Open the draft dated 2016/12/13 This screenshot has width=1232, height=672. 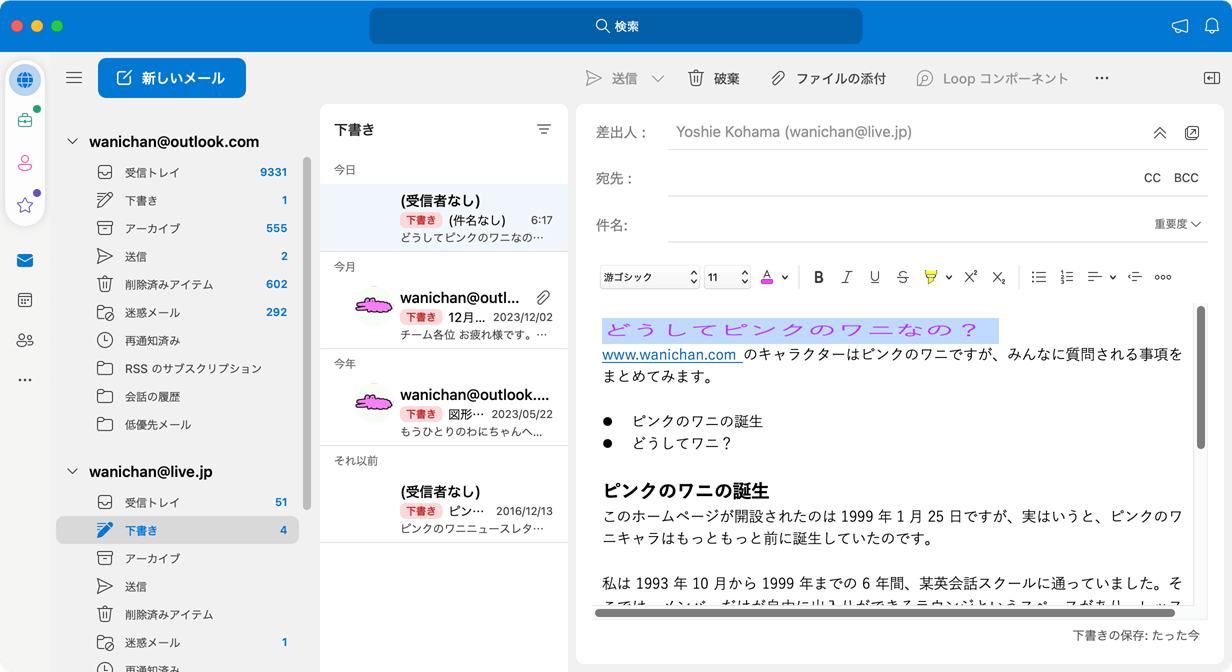[444, 509]
